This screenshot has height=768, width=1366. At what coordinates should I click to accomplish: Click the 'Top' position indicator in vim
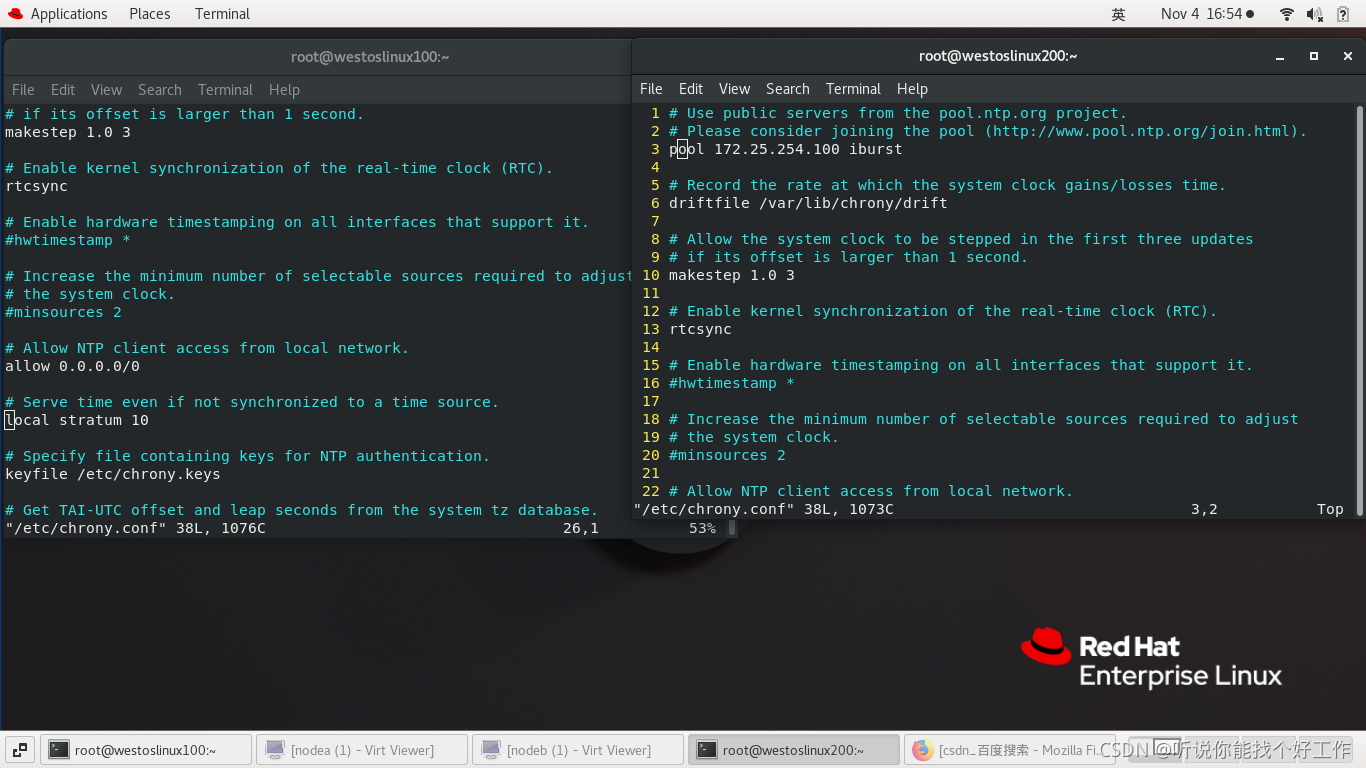coord(1330,509)
